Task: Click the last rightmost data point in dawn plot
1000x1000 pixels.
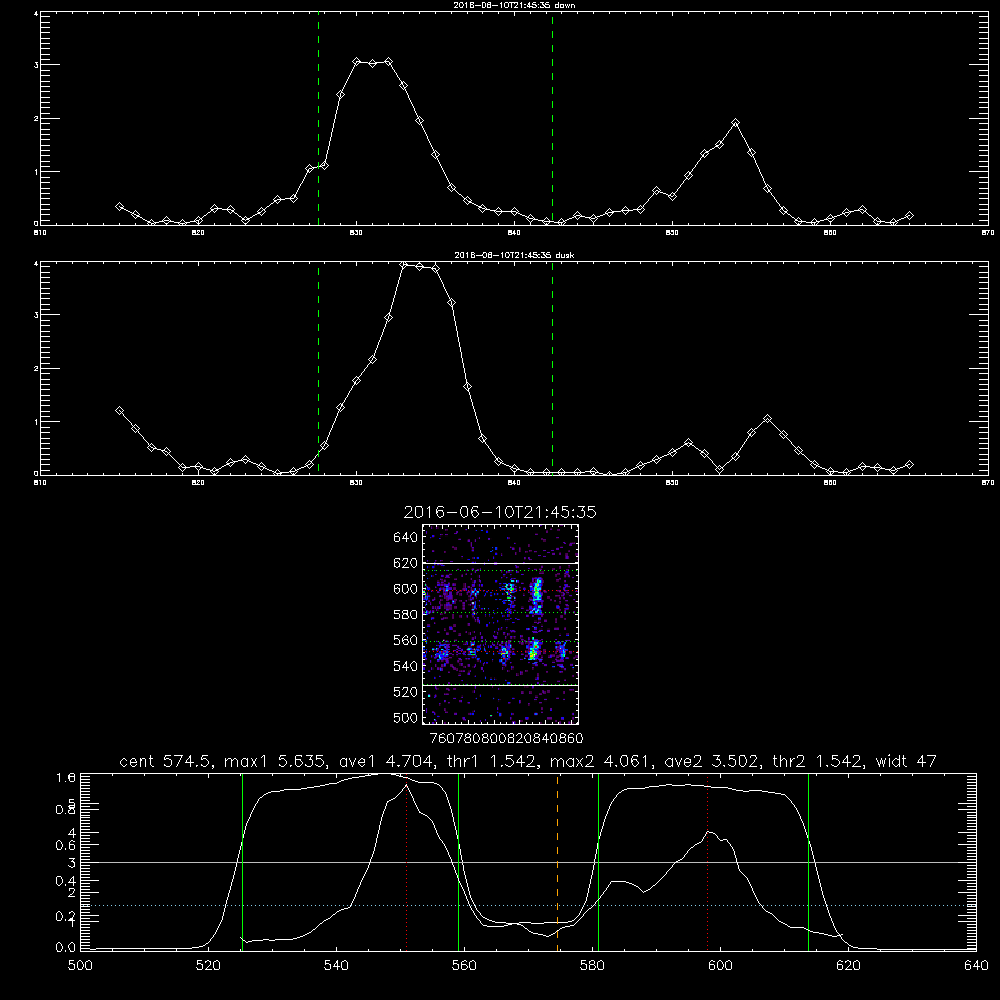Action: point(909,216)
